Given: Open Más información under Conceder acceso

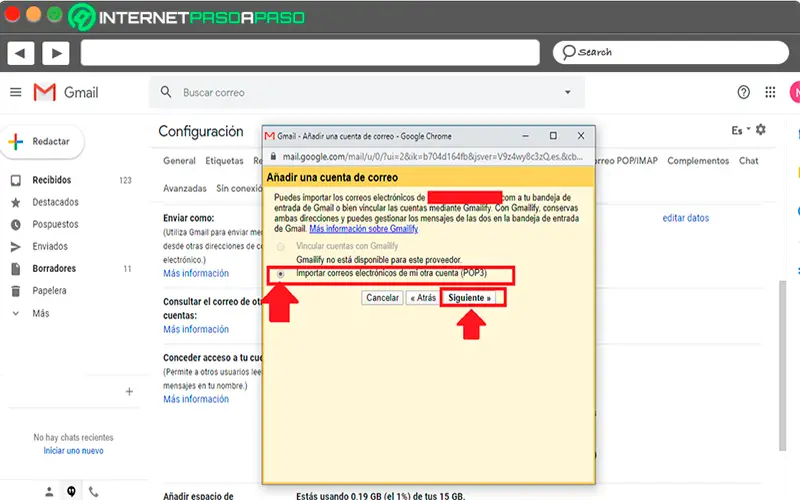Looking at the screenshot, I should pyautogui.click(x=196, y=399).
